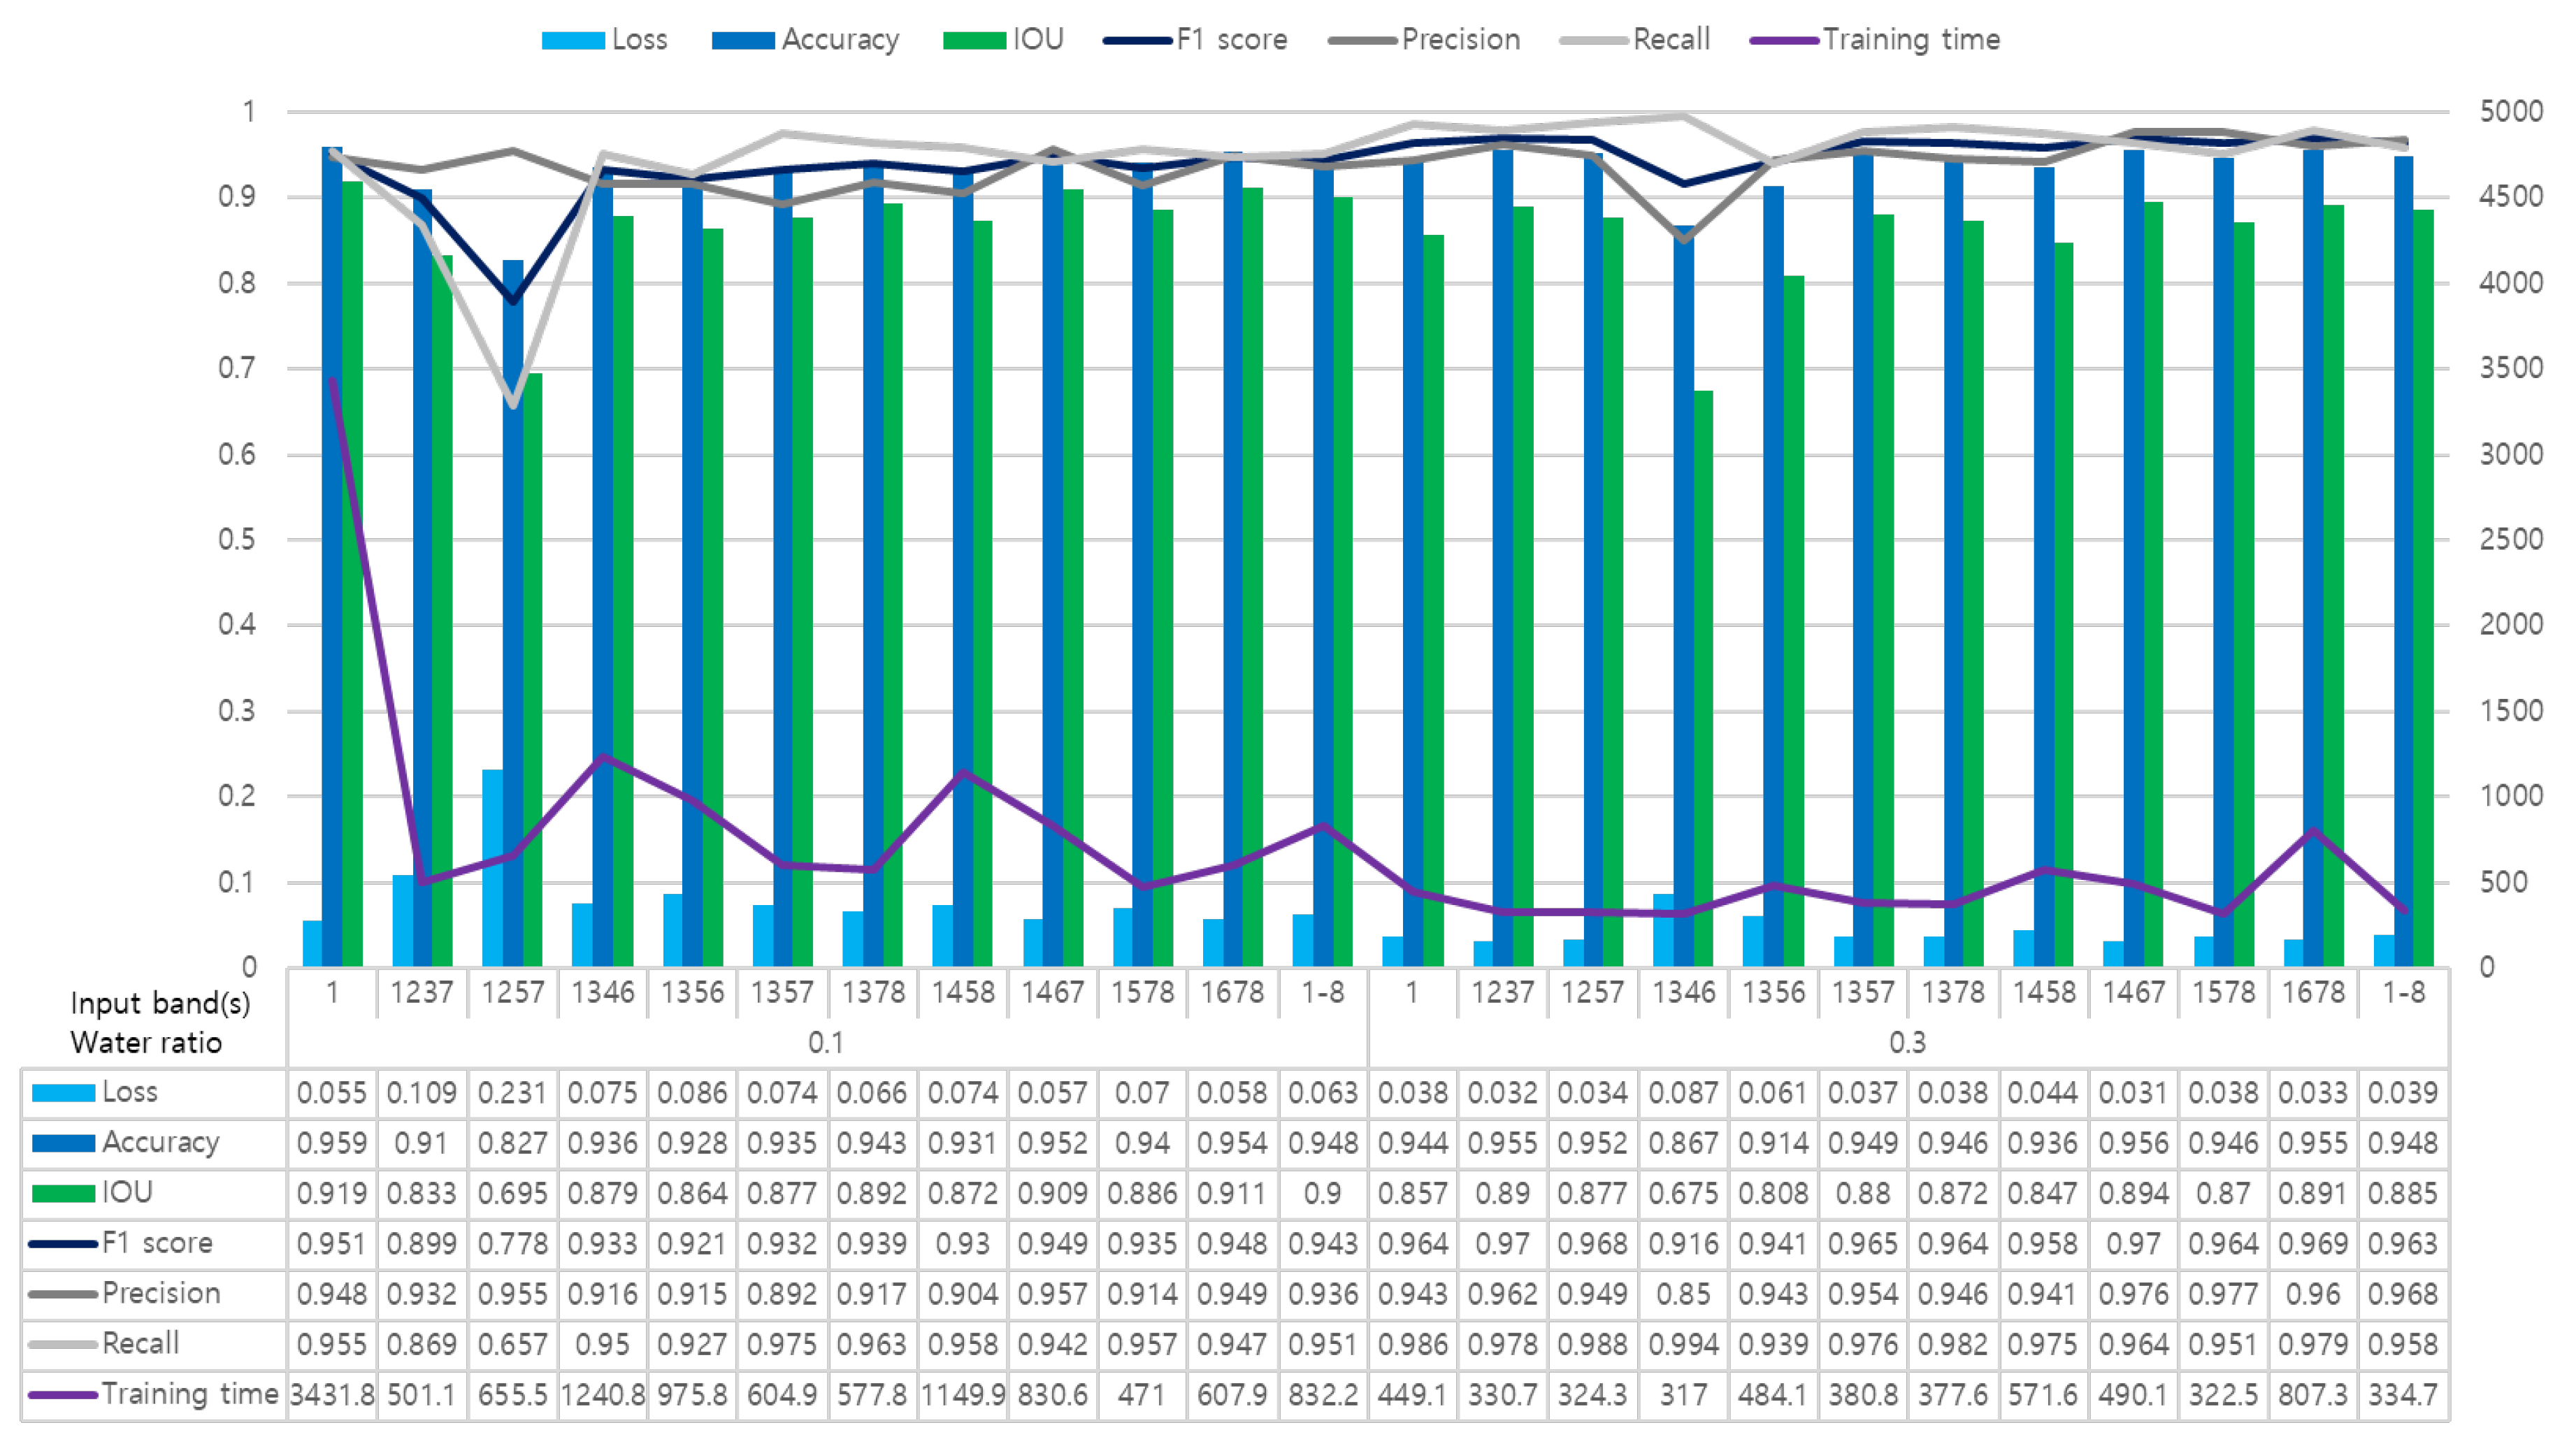Click the 3431.8 training time cell
Viewport: 2576px width, 1439px height.
(x=331, y=1395)
